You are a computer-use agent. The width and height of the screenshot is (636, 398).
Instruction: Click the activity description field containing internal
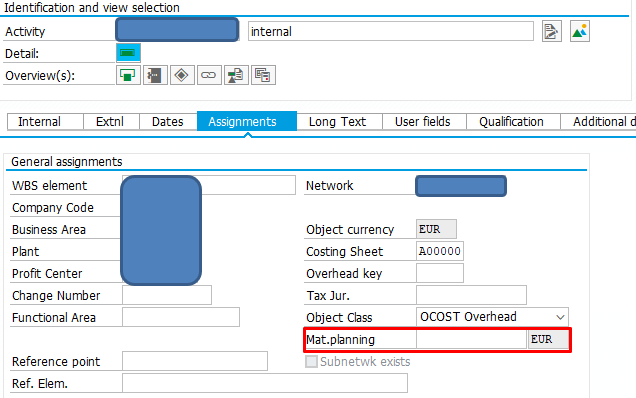coord(391,31)
